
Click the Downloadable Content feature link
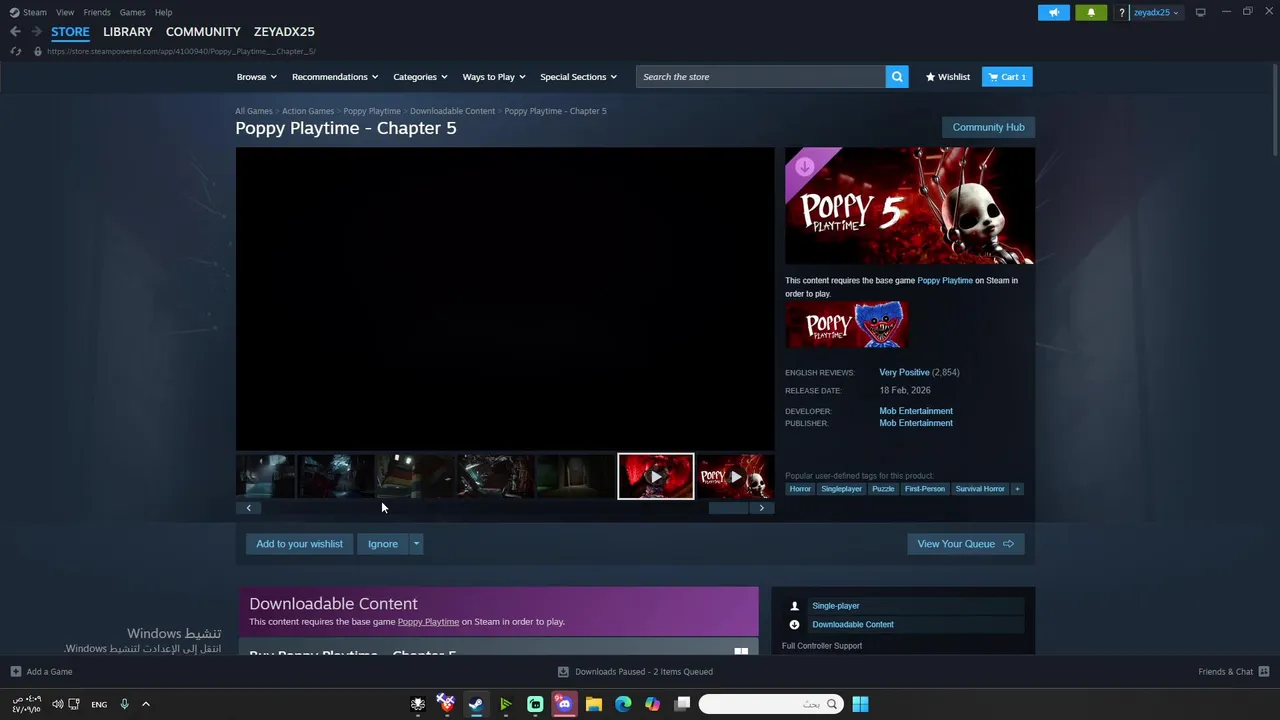[853, 624]
